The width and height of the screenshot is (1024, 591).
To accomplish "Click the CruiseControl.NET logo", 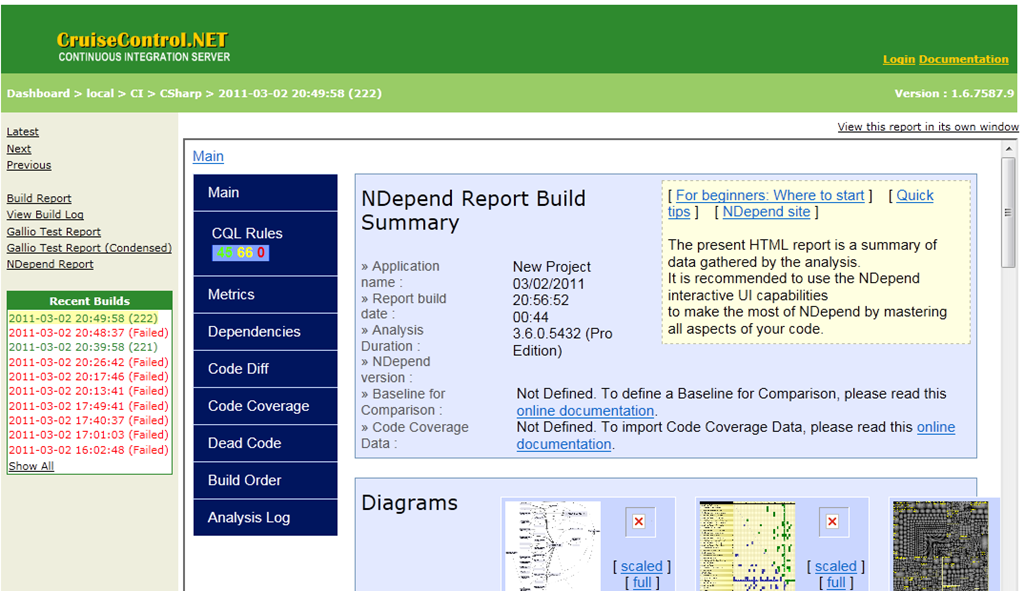I will tap(144, 47).
